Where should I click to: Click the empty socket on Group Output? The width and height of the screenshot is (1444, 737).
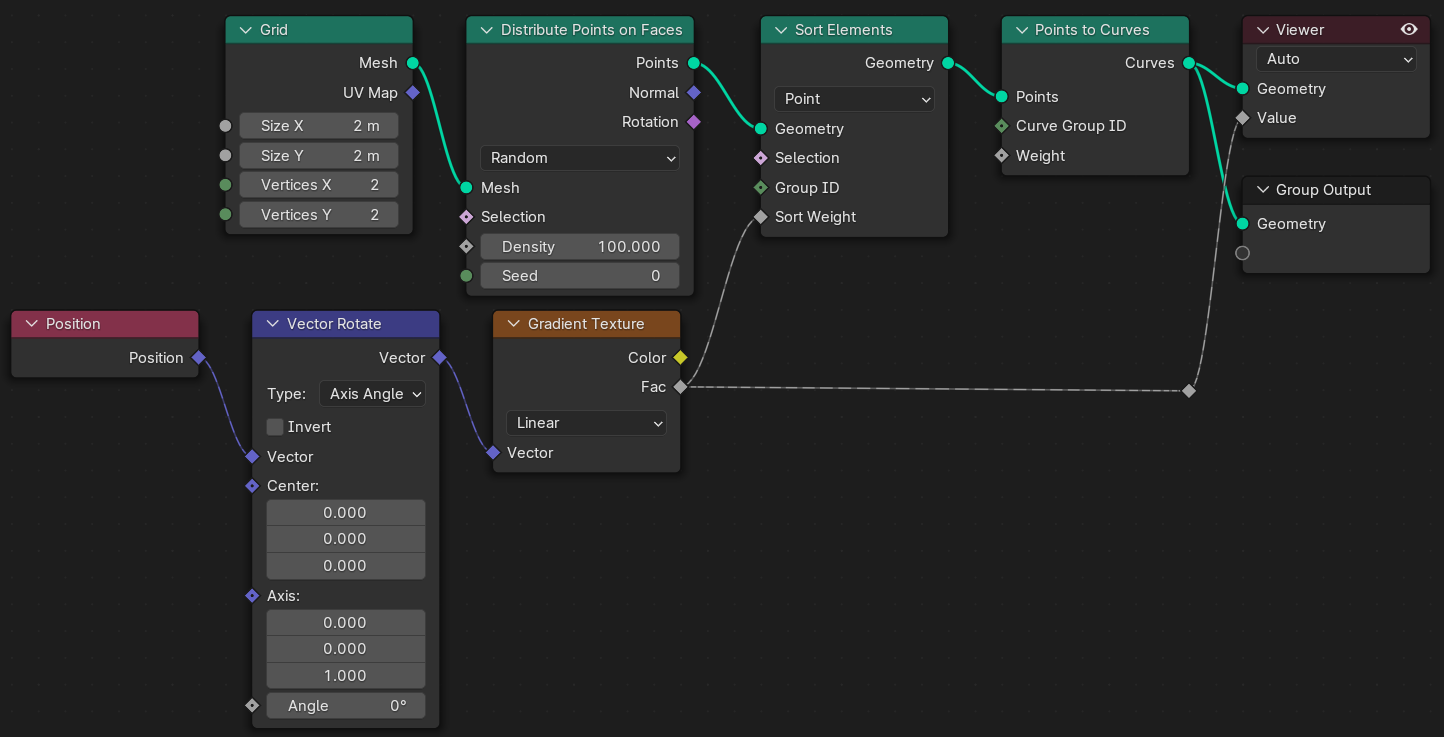[x=1242, y=253]
